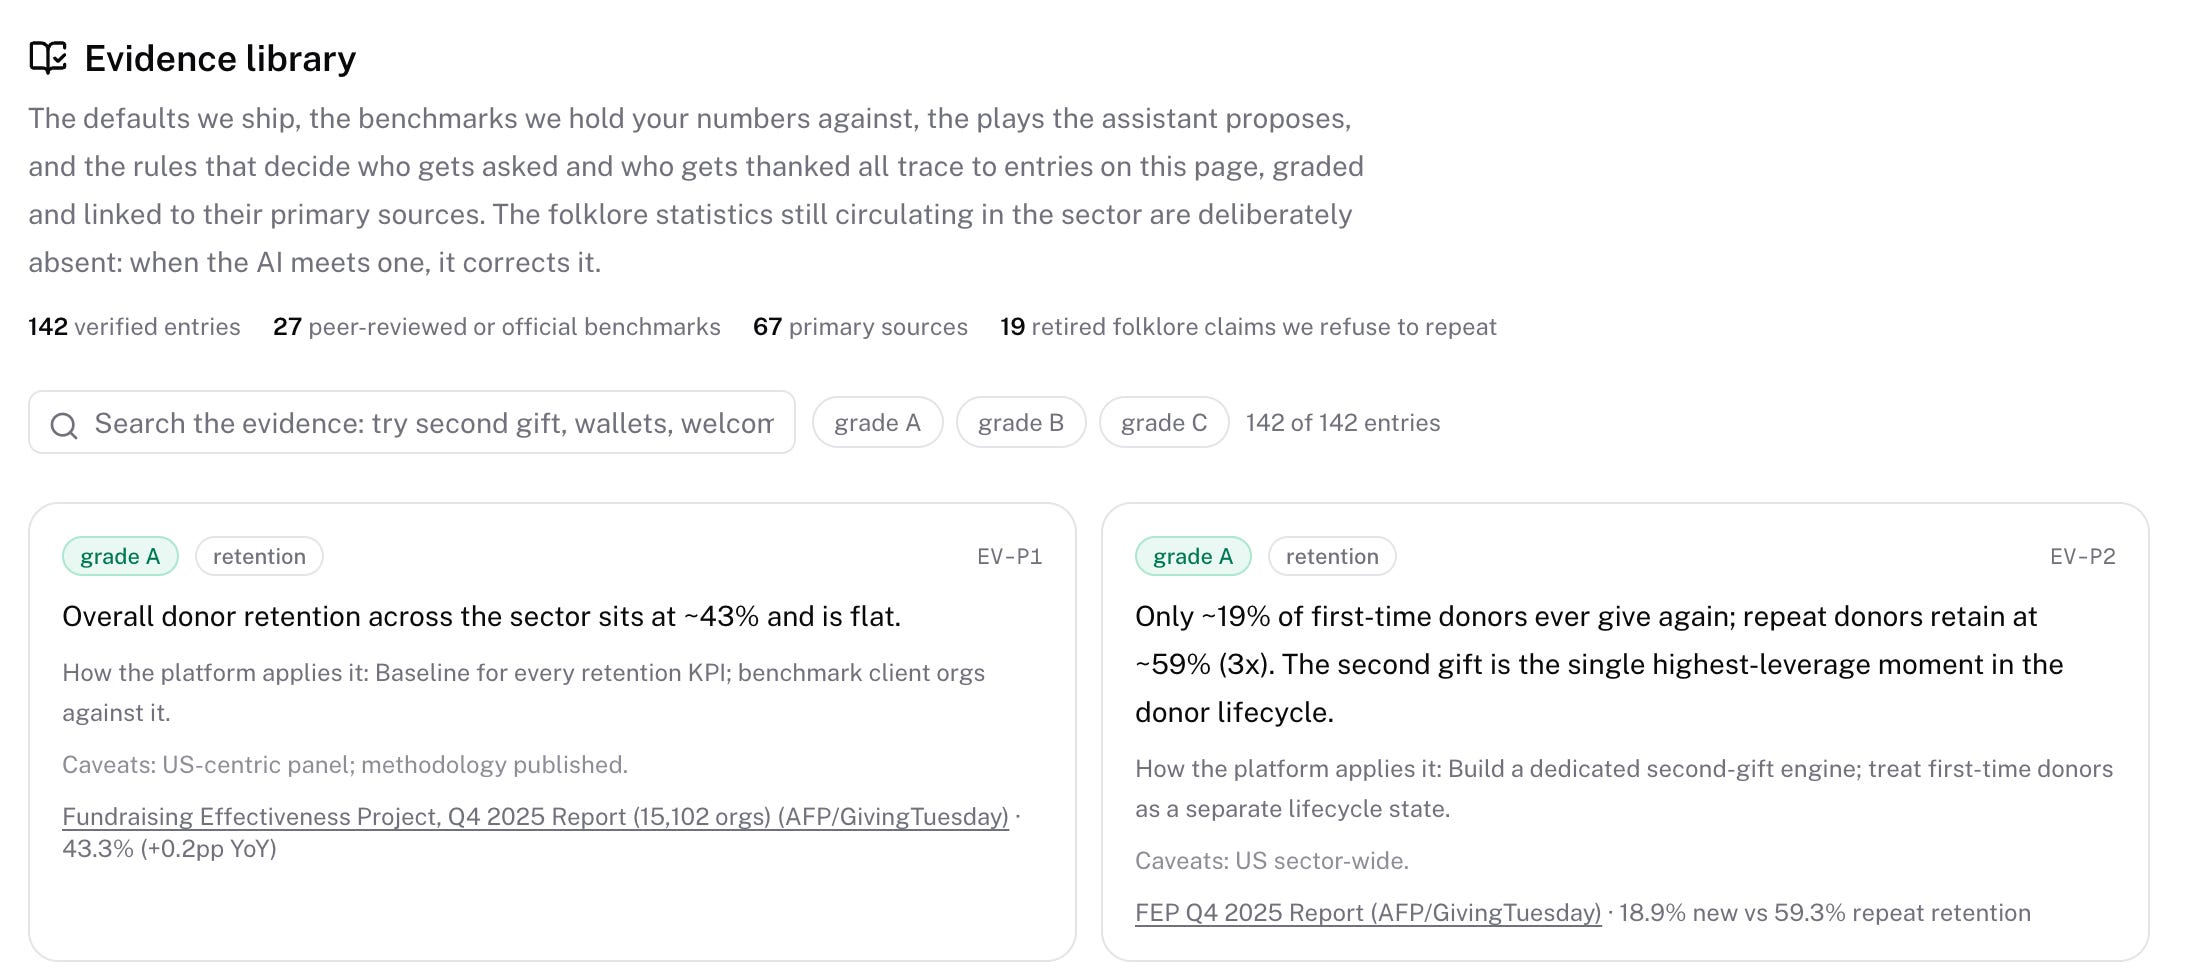Click the 142 of 142 entries counter

1343,423
